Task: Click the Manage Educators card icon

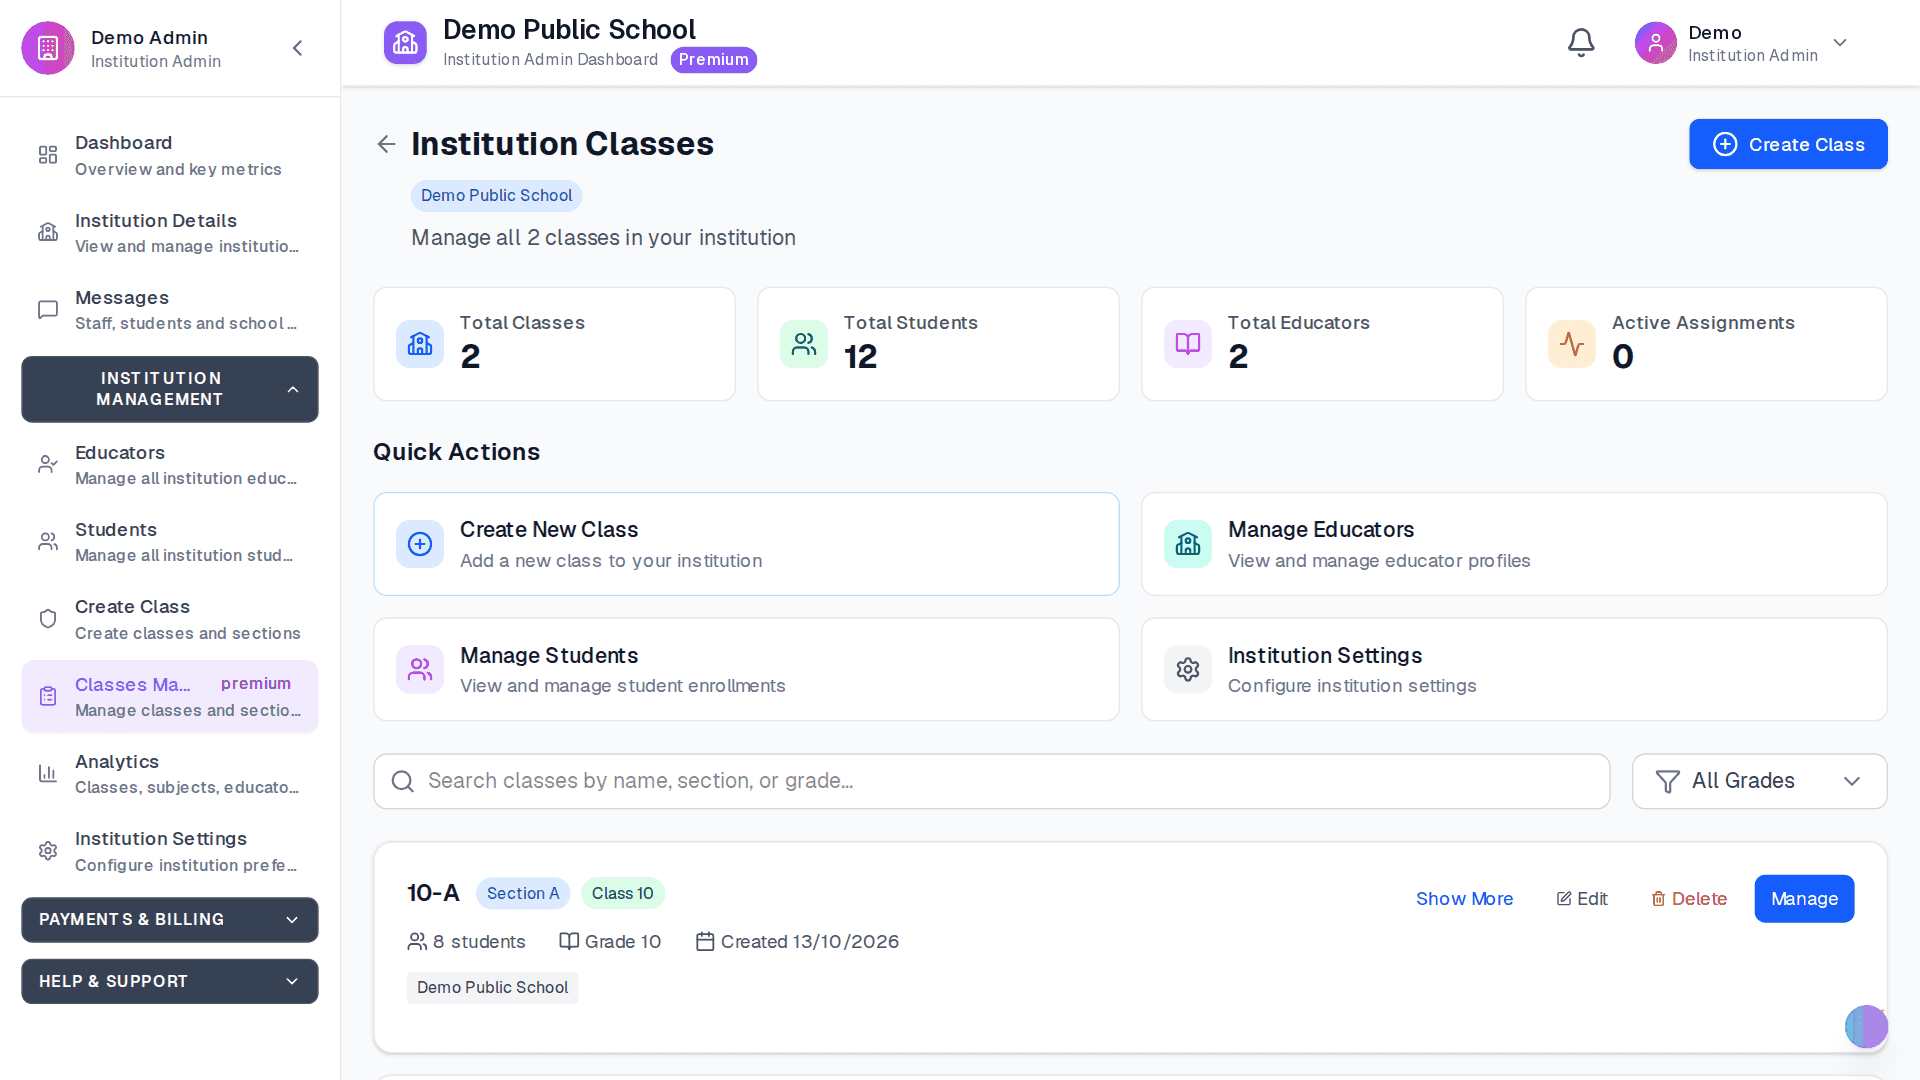Action: click(x=1188, y=544)
